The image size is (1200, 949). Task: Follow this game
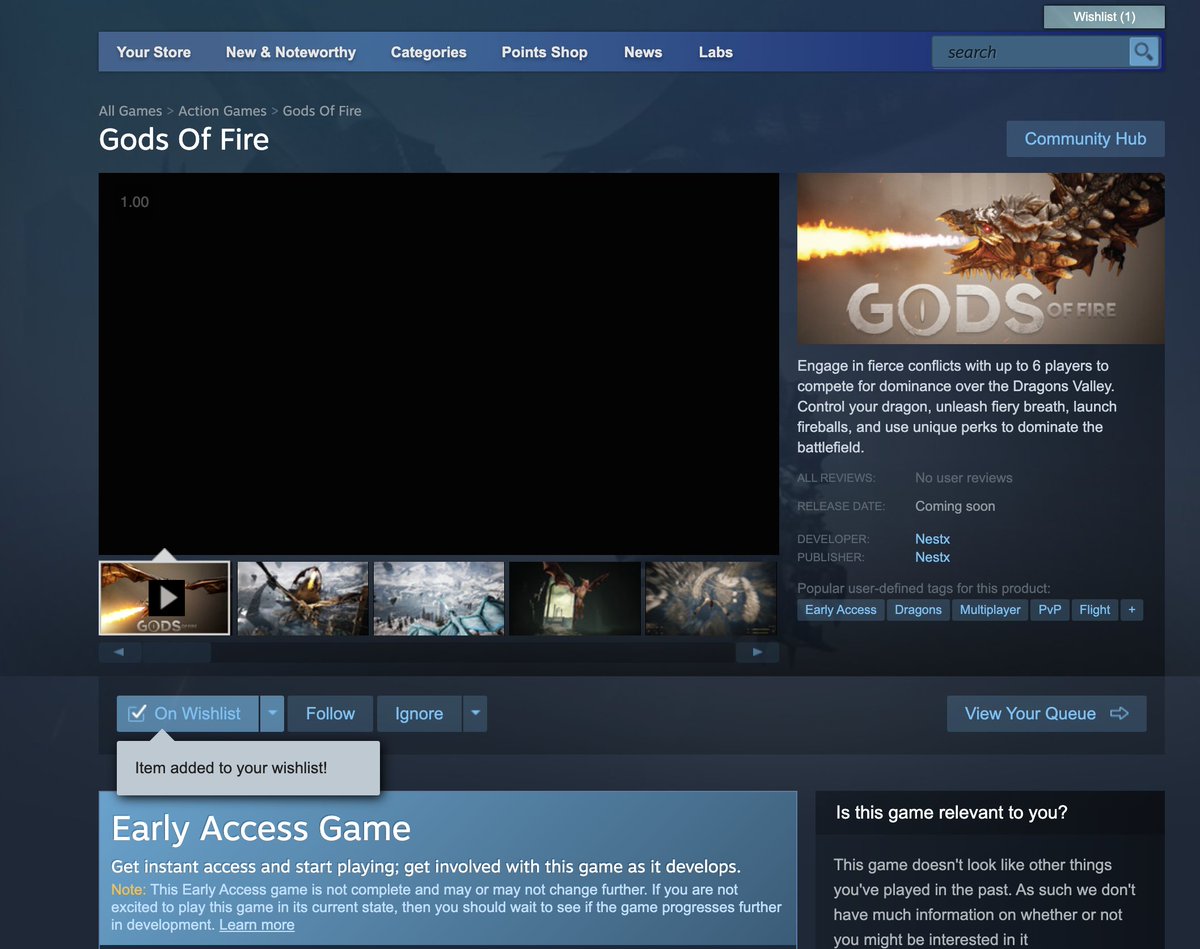(x=330, y=714)
